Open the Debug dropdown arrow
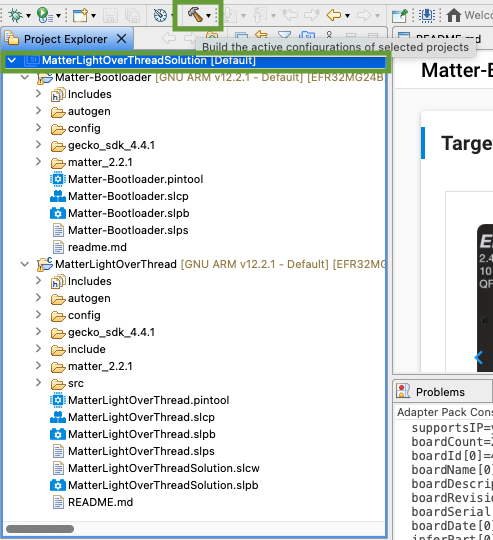This screenshot has height=540, width=493. (x=29, y=16)
